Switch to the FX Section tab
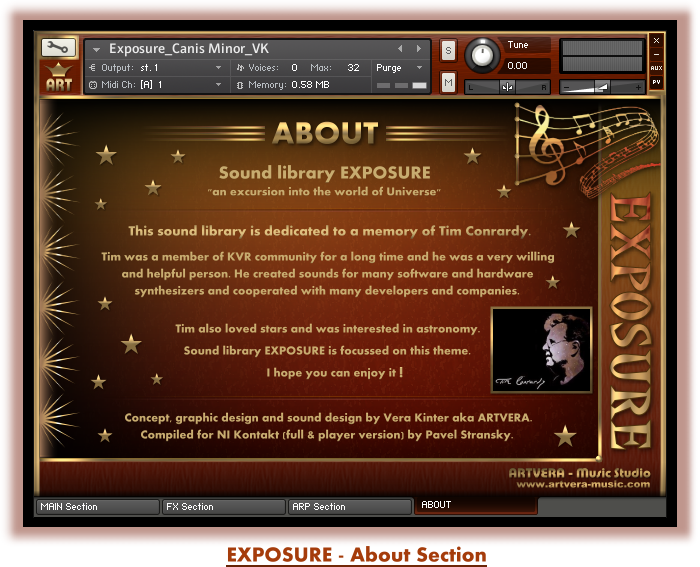This screenshot has height=567, width=700. pyautogui.click(x=223, y=507)
